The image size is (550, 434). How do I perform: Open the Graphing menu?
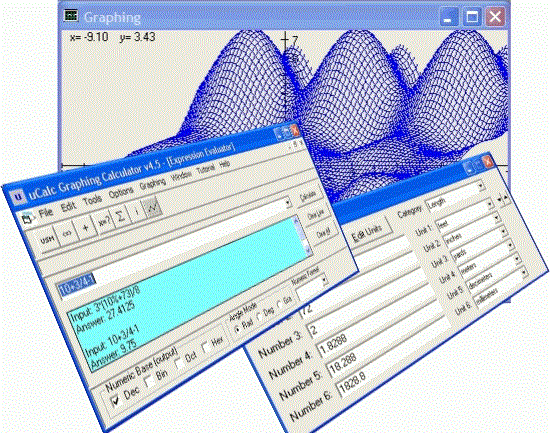pos(153,183)
